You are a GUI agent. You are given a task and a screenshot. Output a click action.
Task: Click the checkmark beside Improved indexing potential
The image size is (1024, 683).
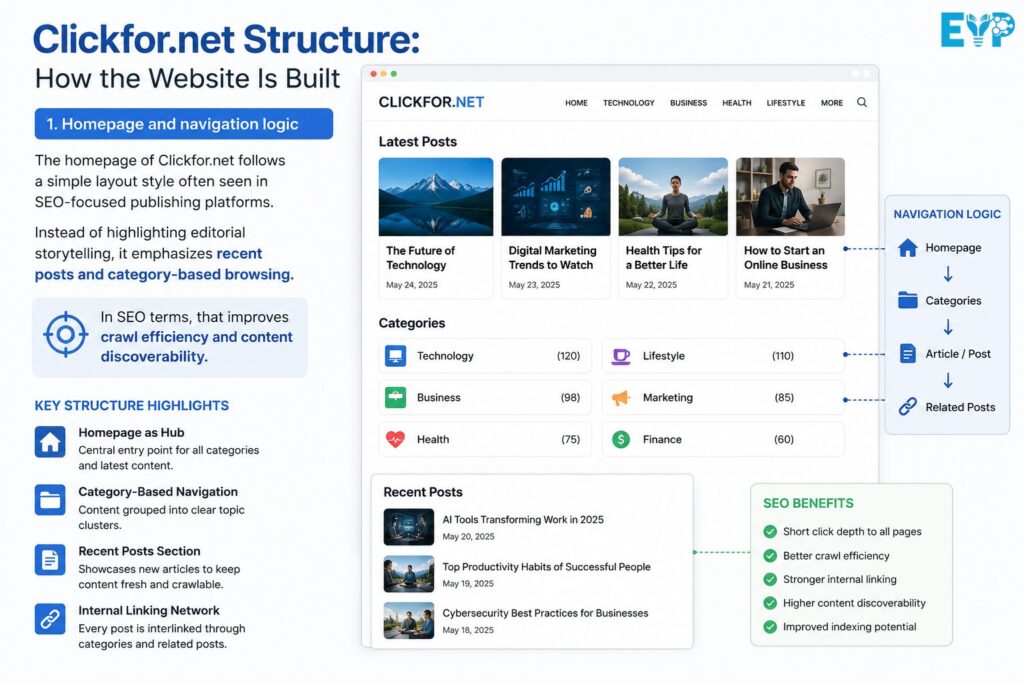(771, 627)
